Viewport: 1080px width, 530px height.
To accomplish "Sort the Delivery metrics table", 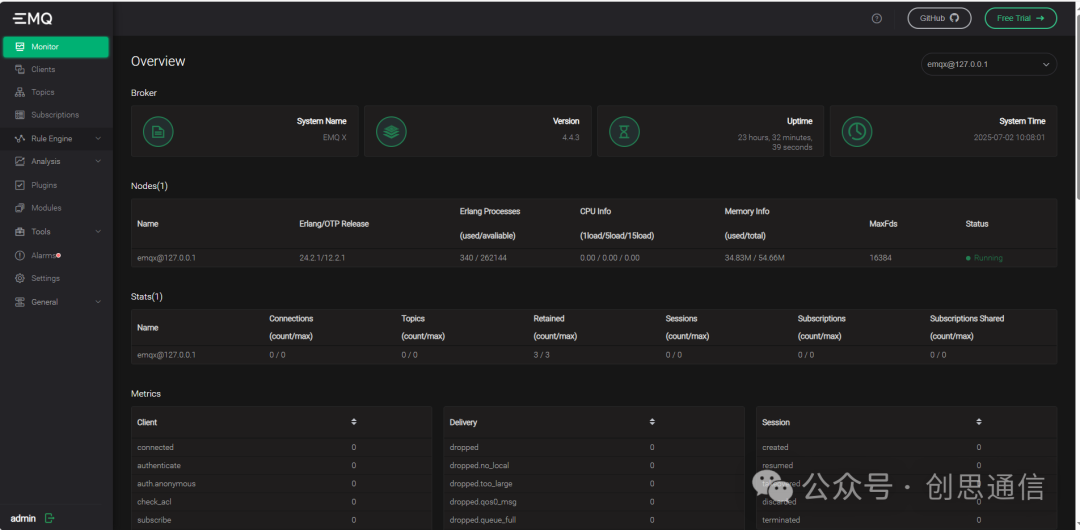I will coord(652,422).
